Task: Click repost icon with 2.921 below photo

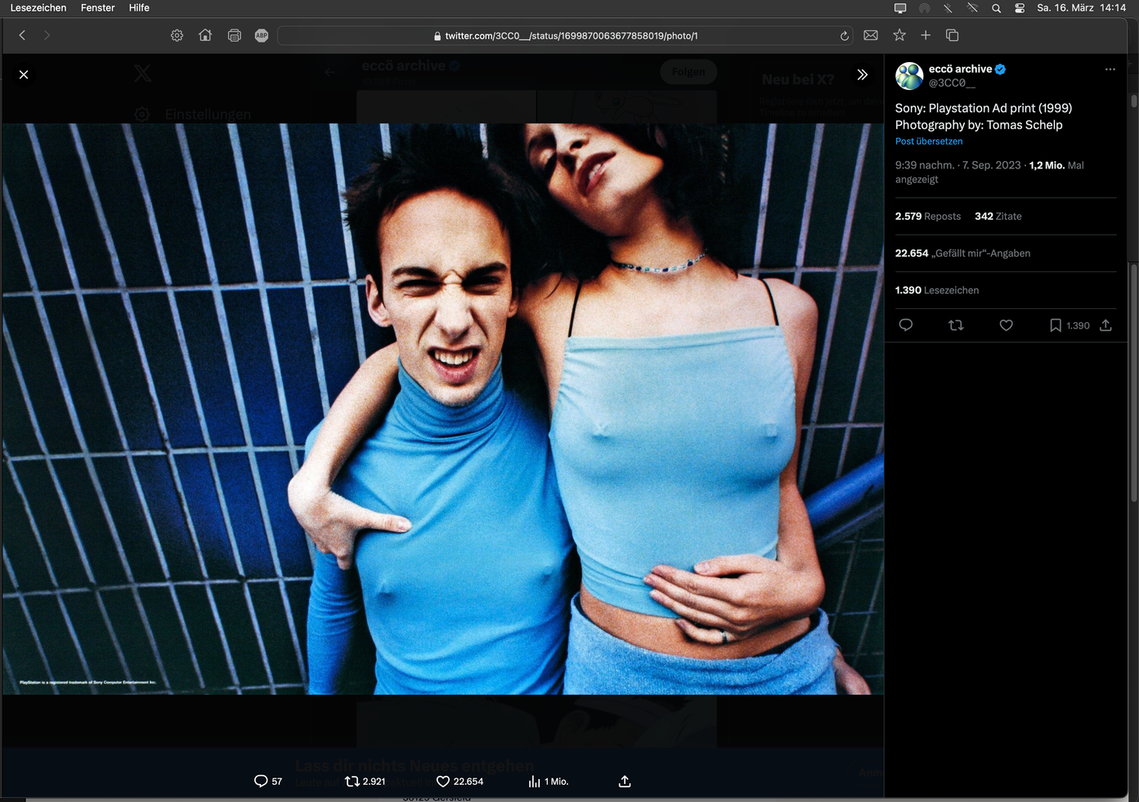Action: pos(365,781)
